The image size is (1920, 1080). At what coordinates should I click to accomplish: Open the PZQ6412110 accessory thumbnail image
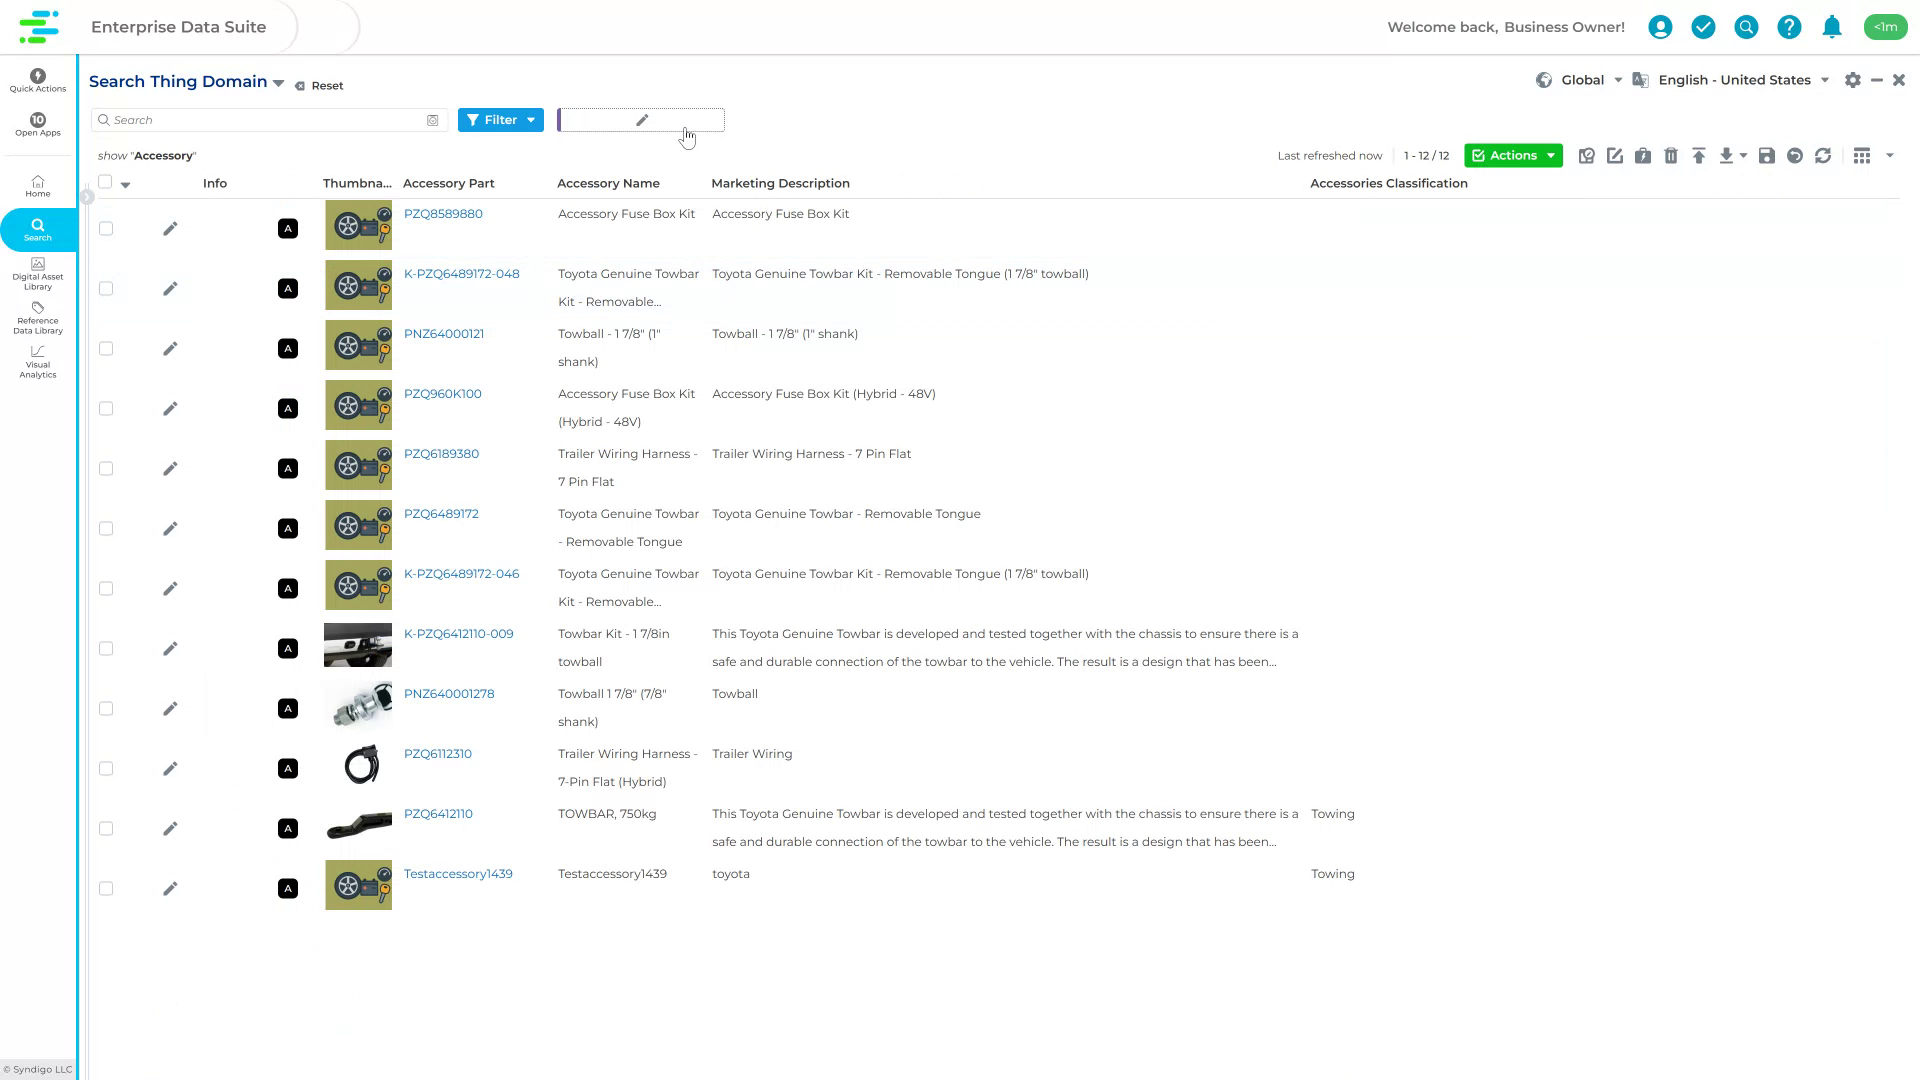(x=357, y=824)
